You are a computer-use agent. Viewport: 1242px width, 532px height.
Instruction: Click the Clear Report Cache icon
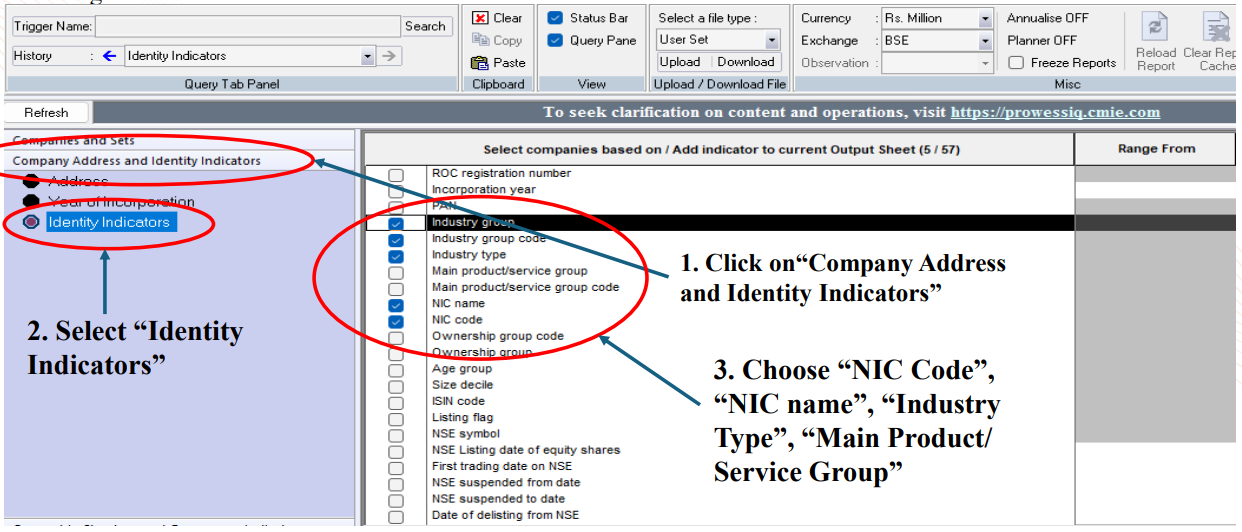[x=1216, y=27]
